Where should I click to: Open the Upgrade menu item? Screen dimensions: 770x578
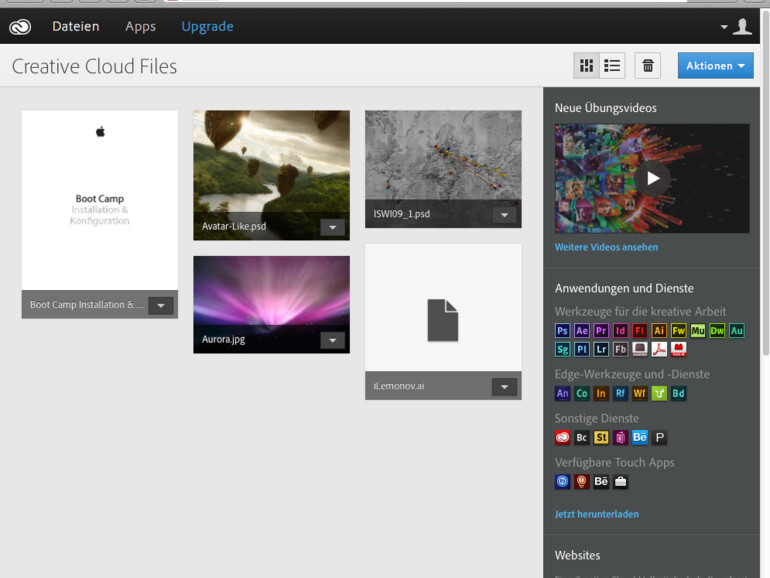tap(207, 27)
